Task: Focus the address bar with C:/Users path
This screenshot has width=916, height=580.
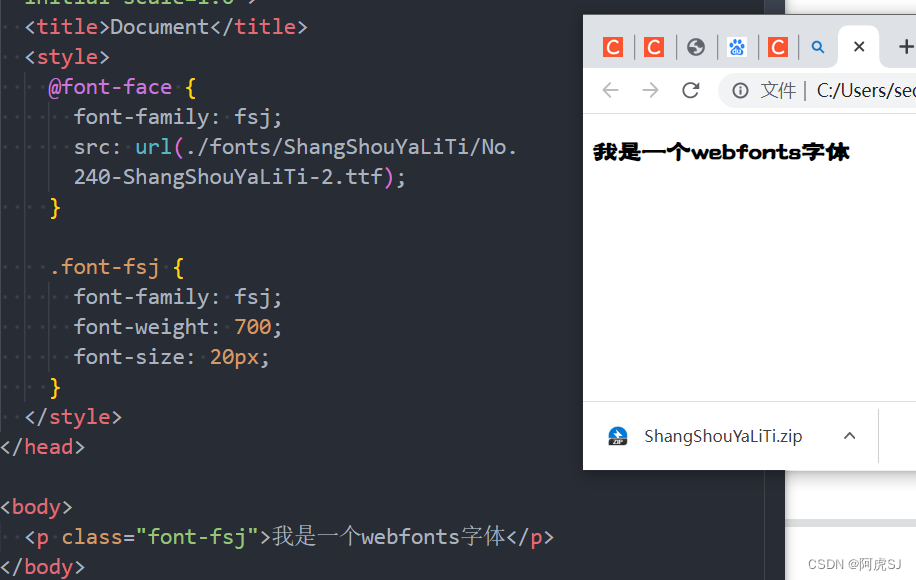Action: [865, 91]
